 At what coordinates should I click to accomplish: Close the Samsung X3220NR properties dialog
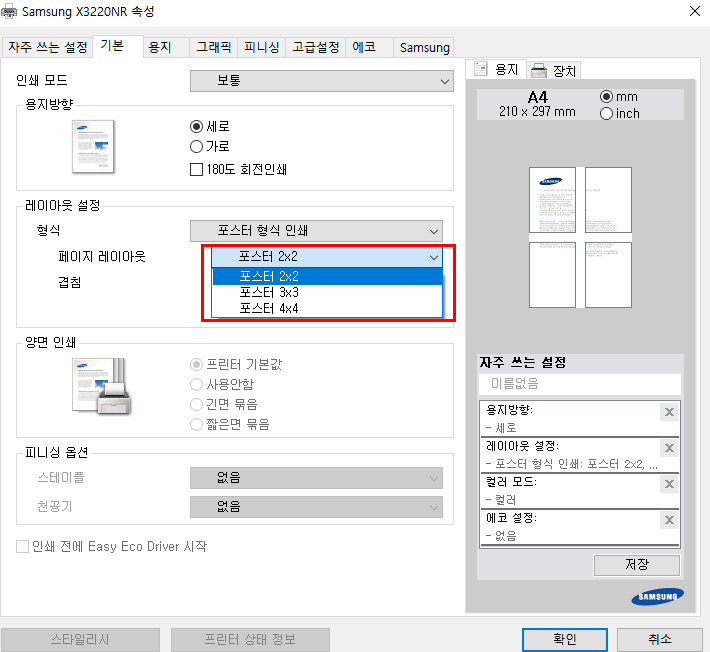[695, 11]
